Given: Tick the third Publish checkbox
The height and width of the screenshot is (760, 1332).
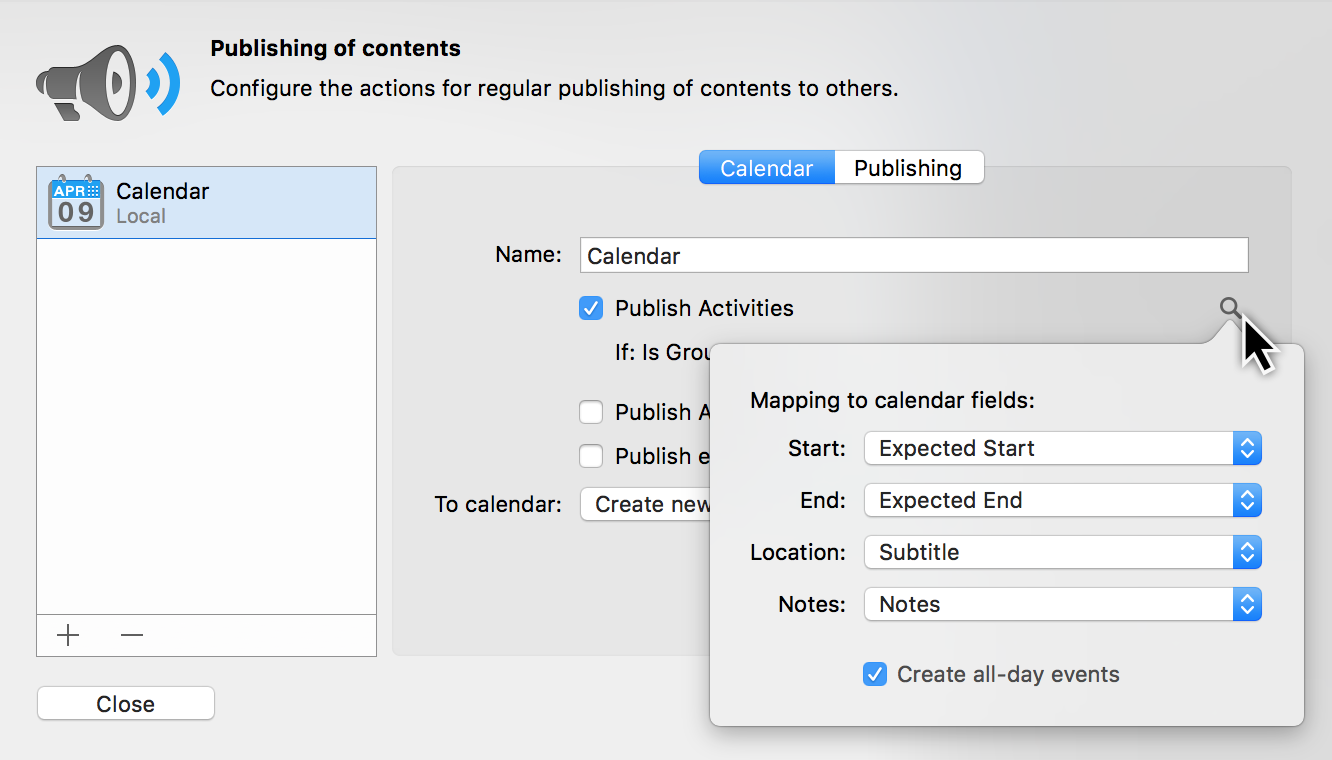Looking at the screenshot, I should coord(591,456).
